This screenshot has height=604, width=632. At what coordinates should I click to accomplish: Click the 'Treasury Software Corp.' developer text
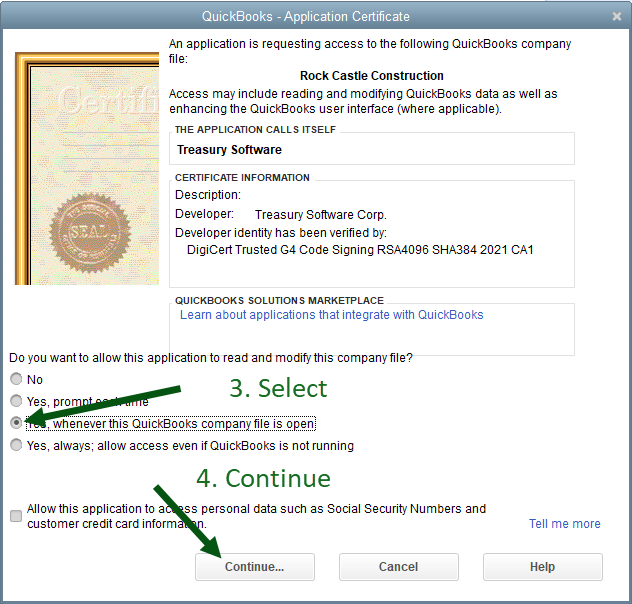pos(321,215)
